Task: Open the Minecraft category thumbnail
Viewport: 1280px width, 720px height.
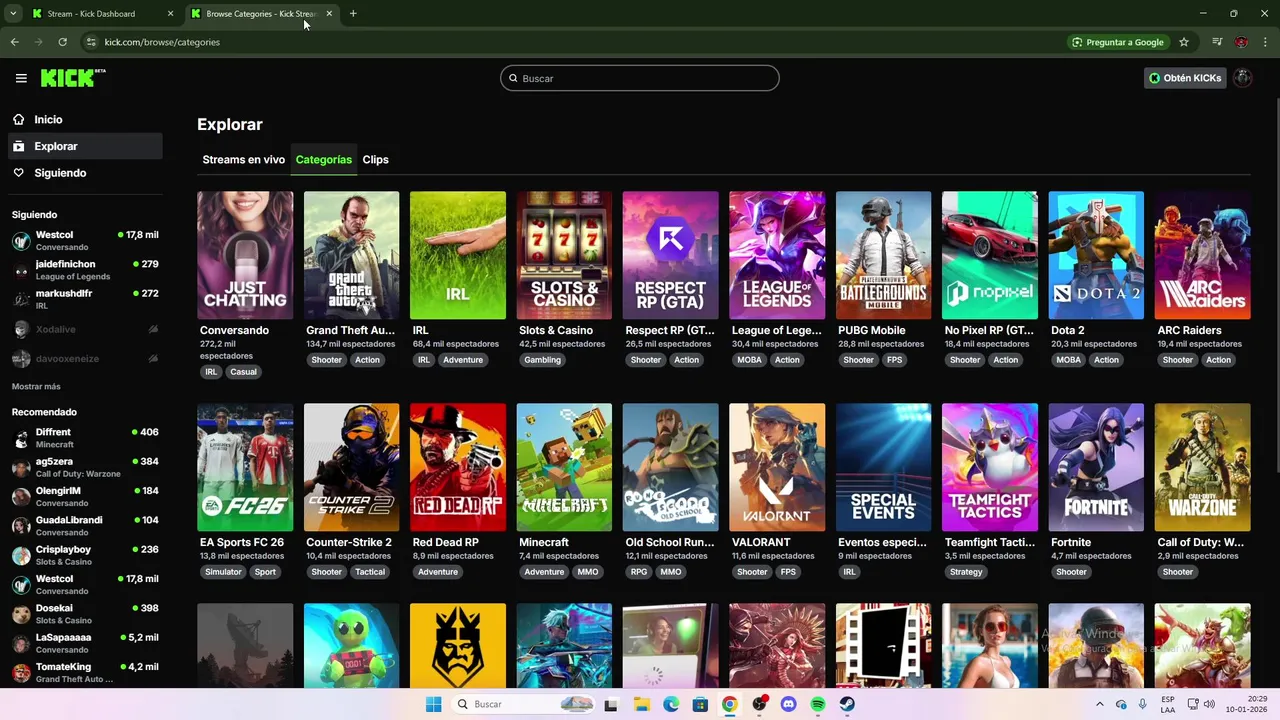Action: tap(564, 467)
